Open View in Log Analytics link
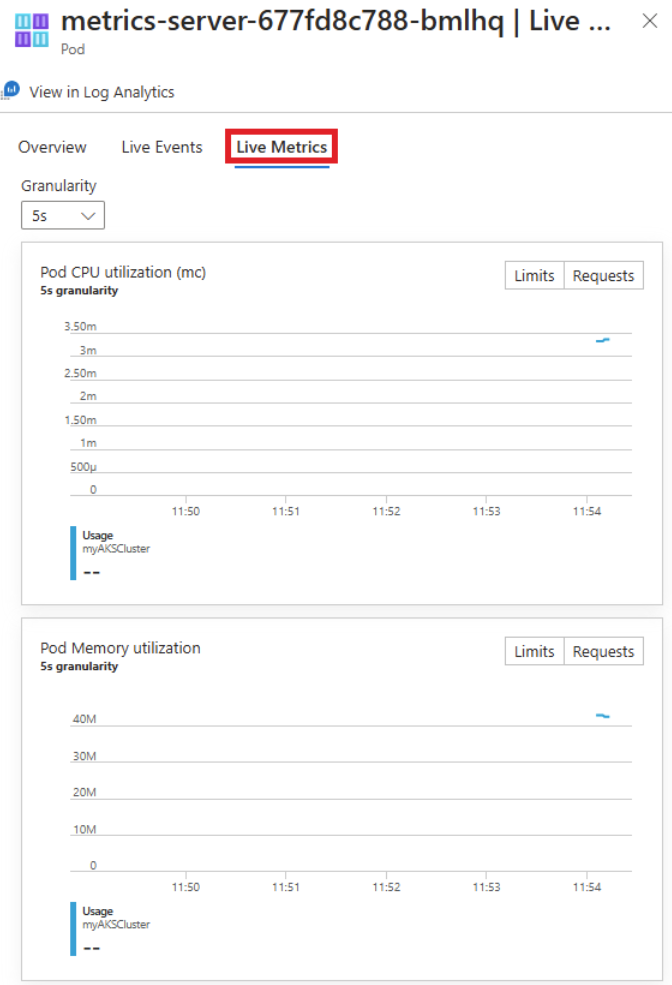The width and height of the screenshot is (672, 985). [102, 92]
